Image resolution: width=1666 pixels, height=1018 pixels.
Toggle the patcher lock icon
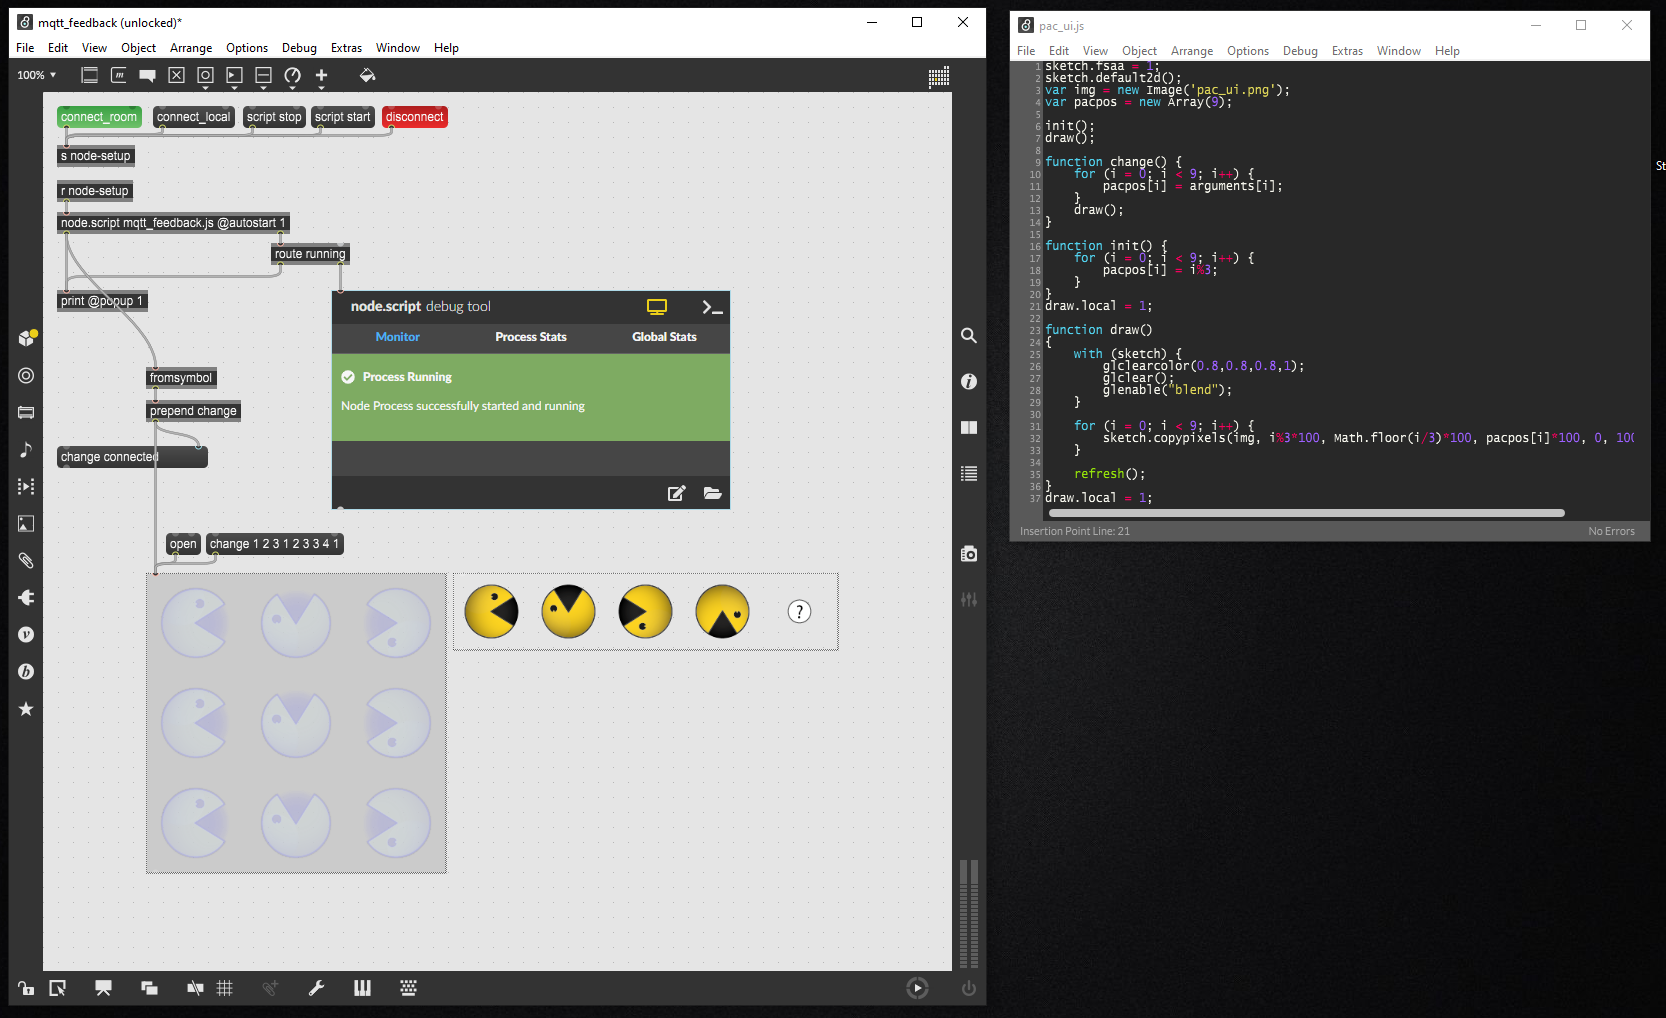pyautogui.click(x=26, y=988)
